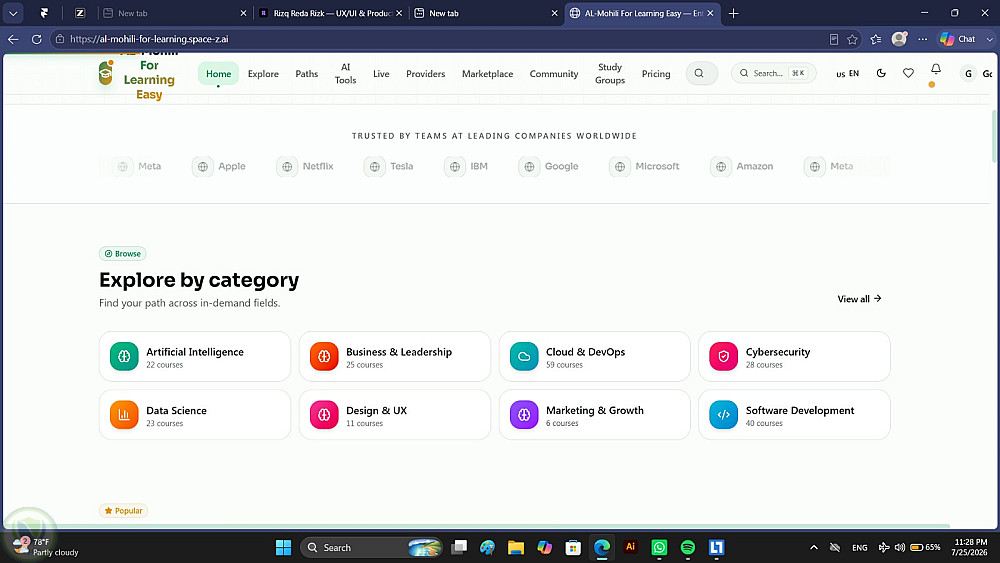Focus the site Search input field
Screen dimensions: 1000x563
[774, 73]
